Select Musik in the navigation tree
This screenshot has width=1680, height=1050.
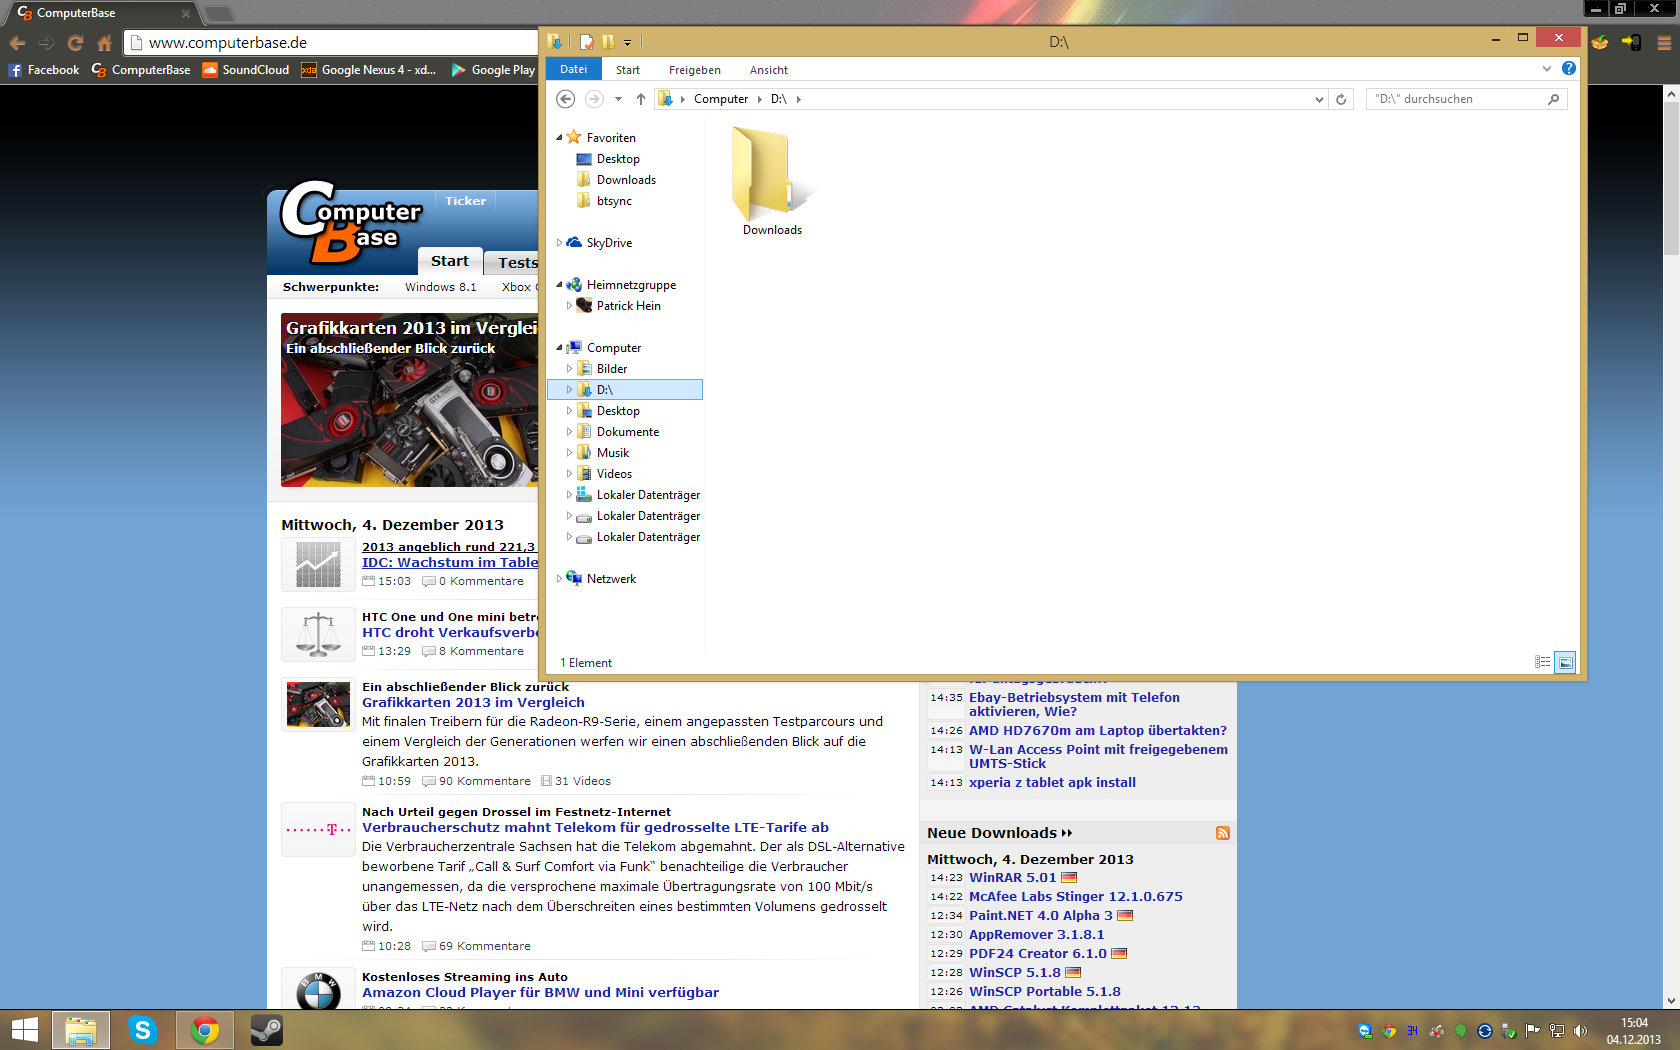point(613,453)
